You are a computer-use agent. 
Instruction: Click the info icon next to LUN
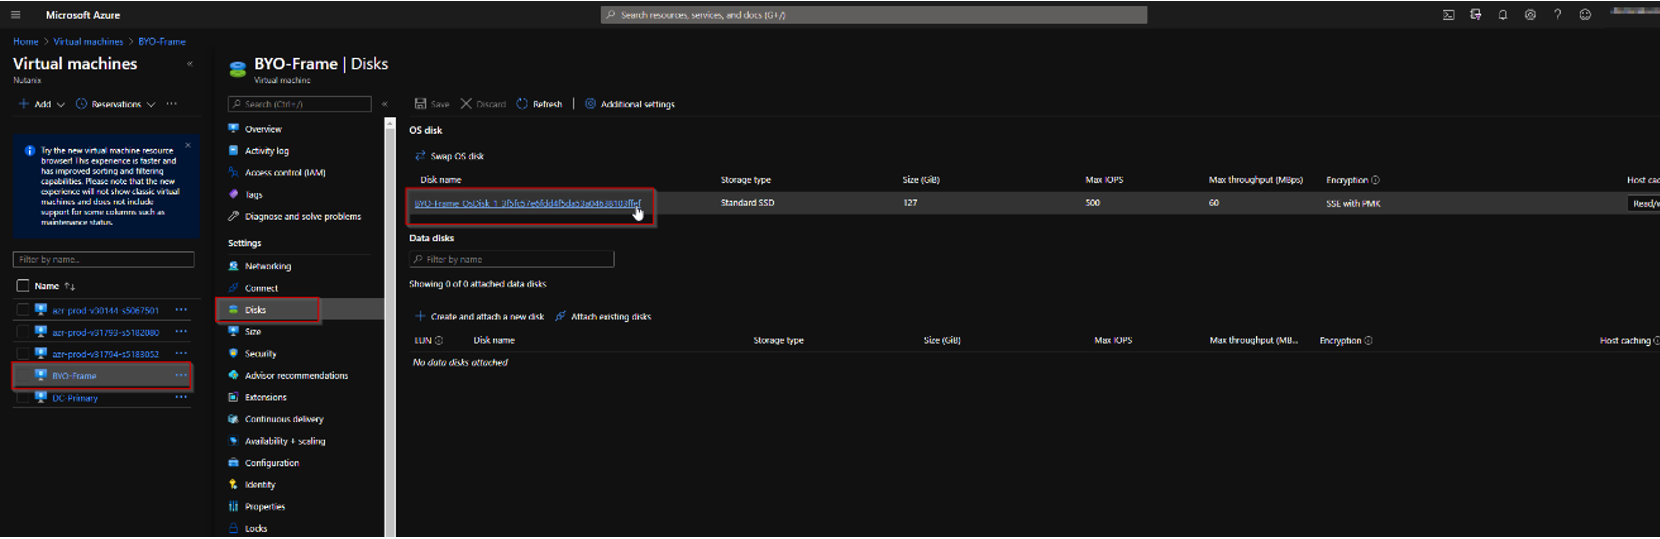(x=438, y=340)
